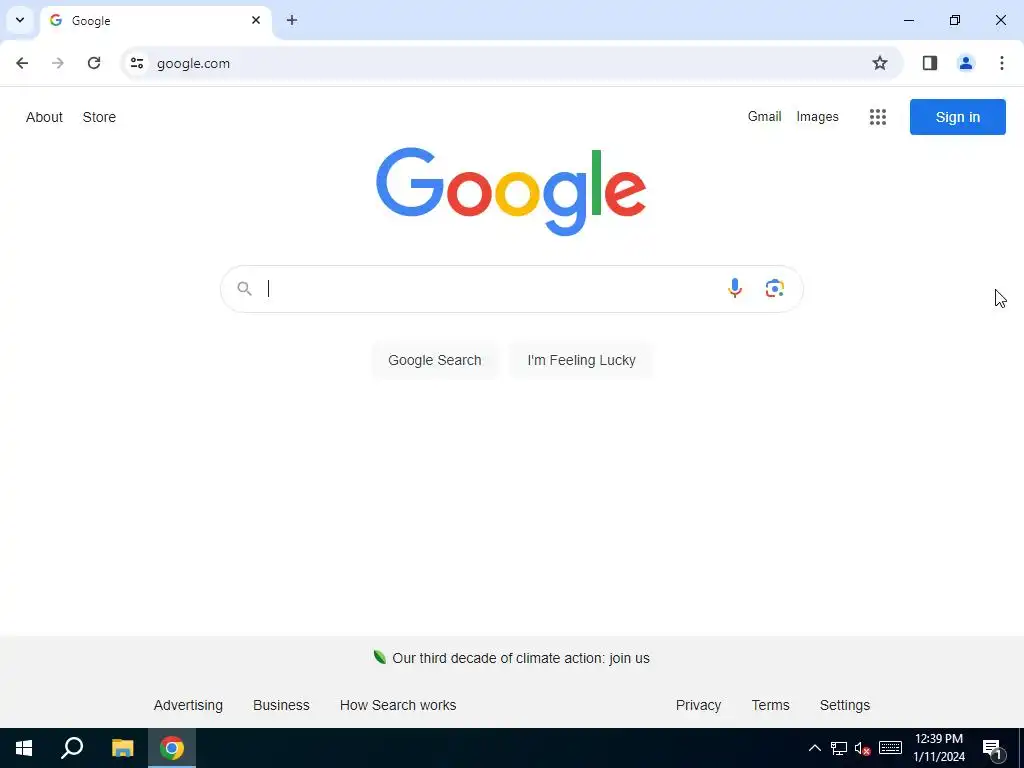Open Chrome side panel
The image size is (1024, 768).
point(930,63)
